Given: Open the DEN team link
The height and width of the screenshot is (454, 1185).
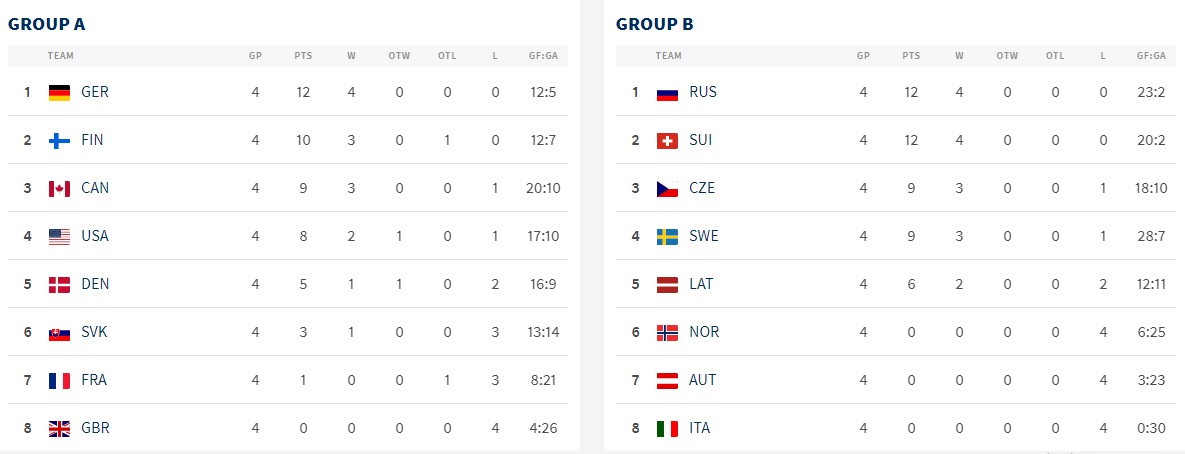Looking at the screenshot, I should [95, 284].
